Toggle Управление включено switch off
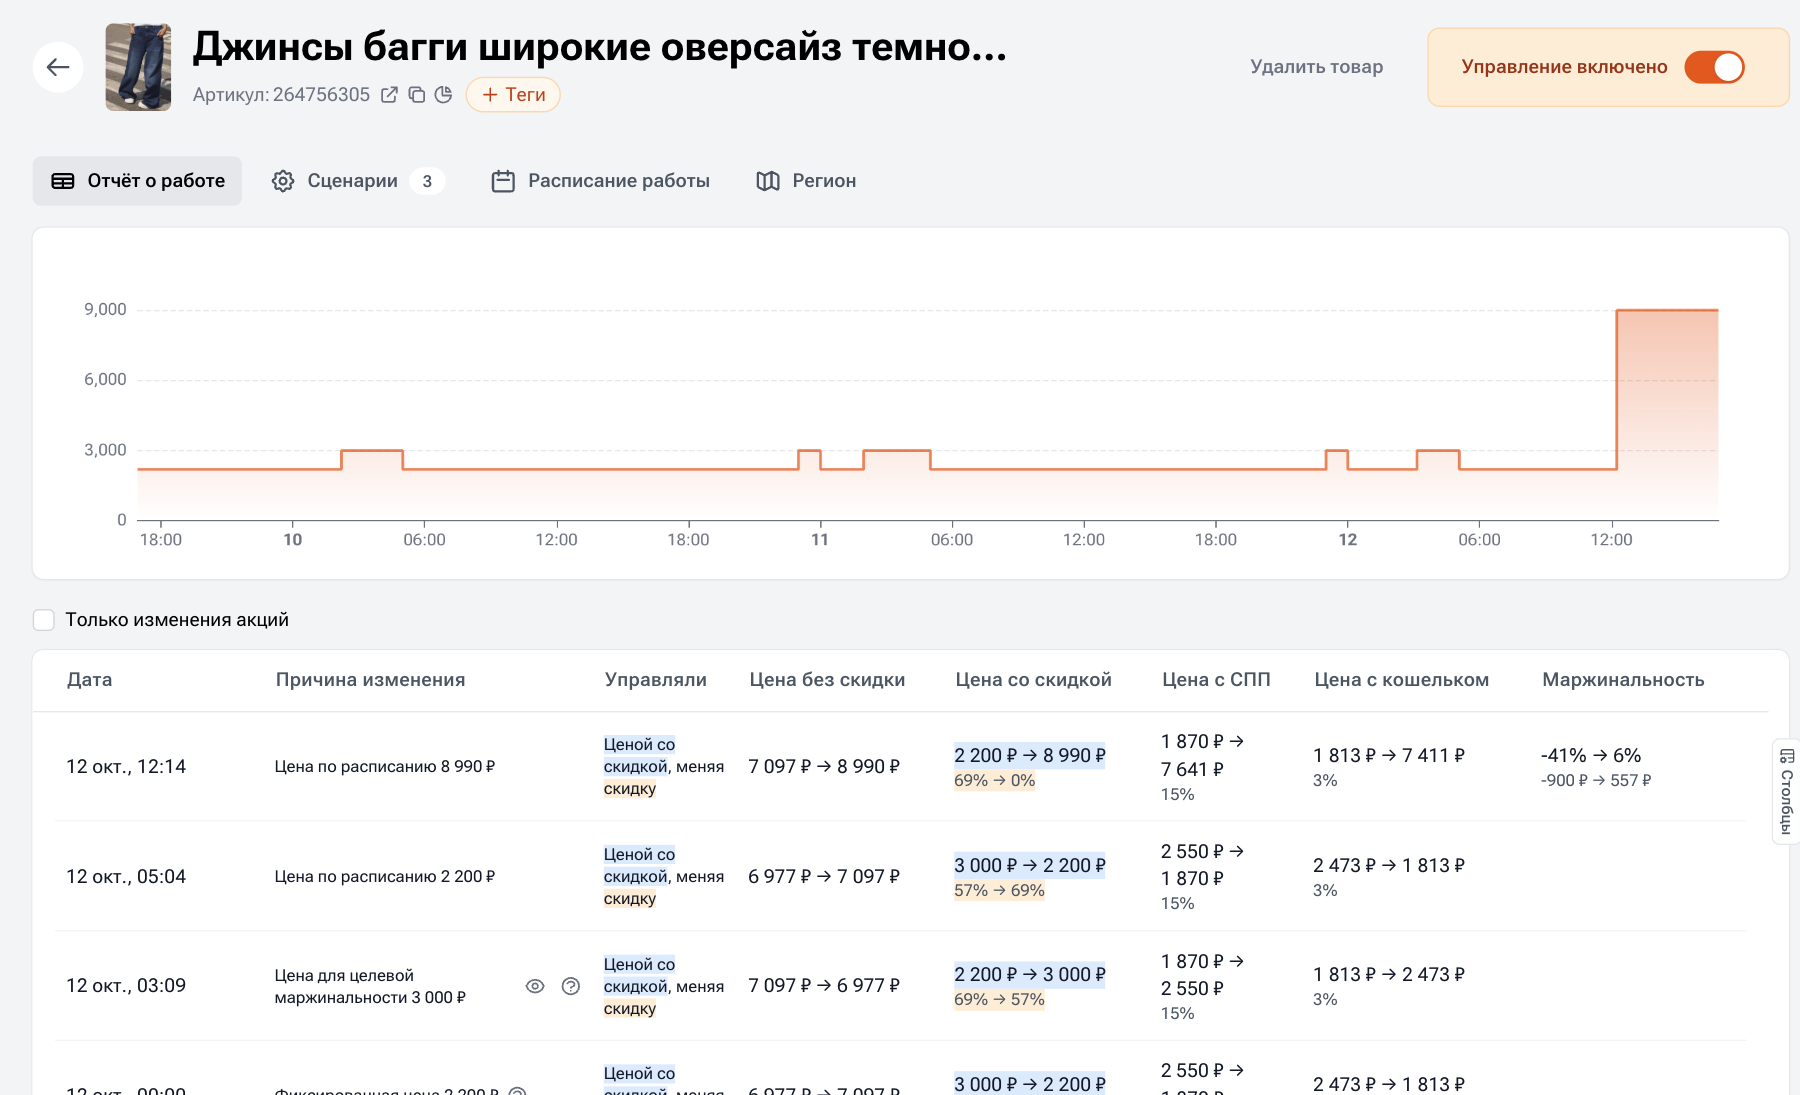1800x1095 pixels. (1714, 67)
